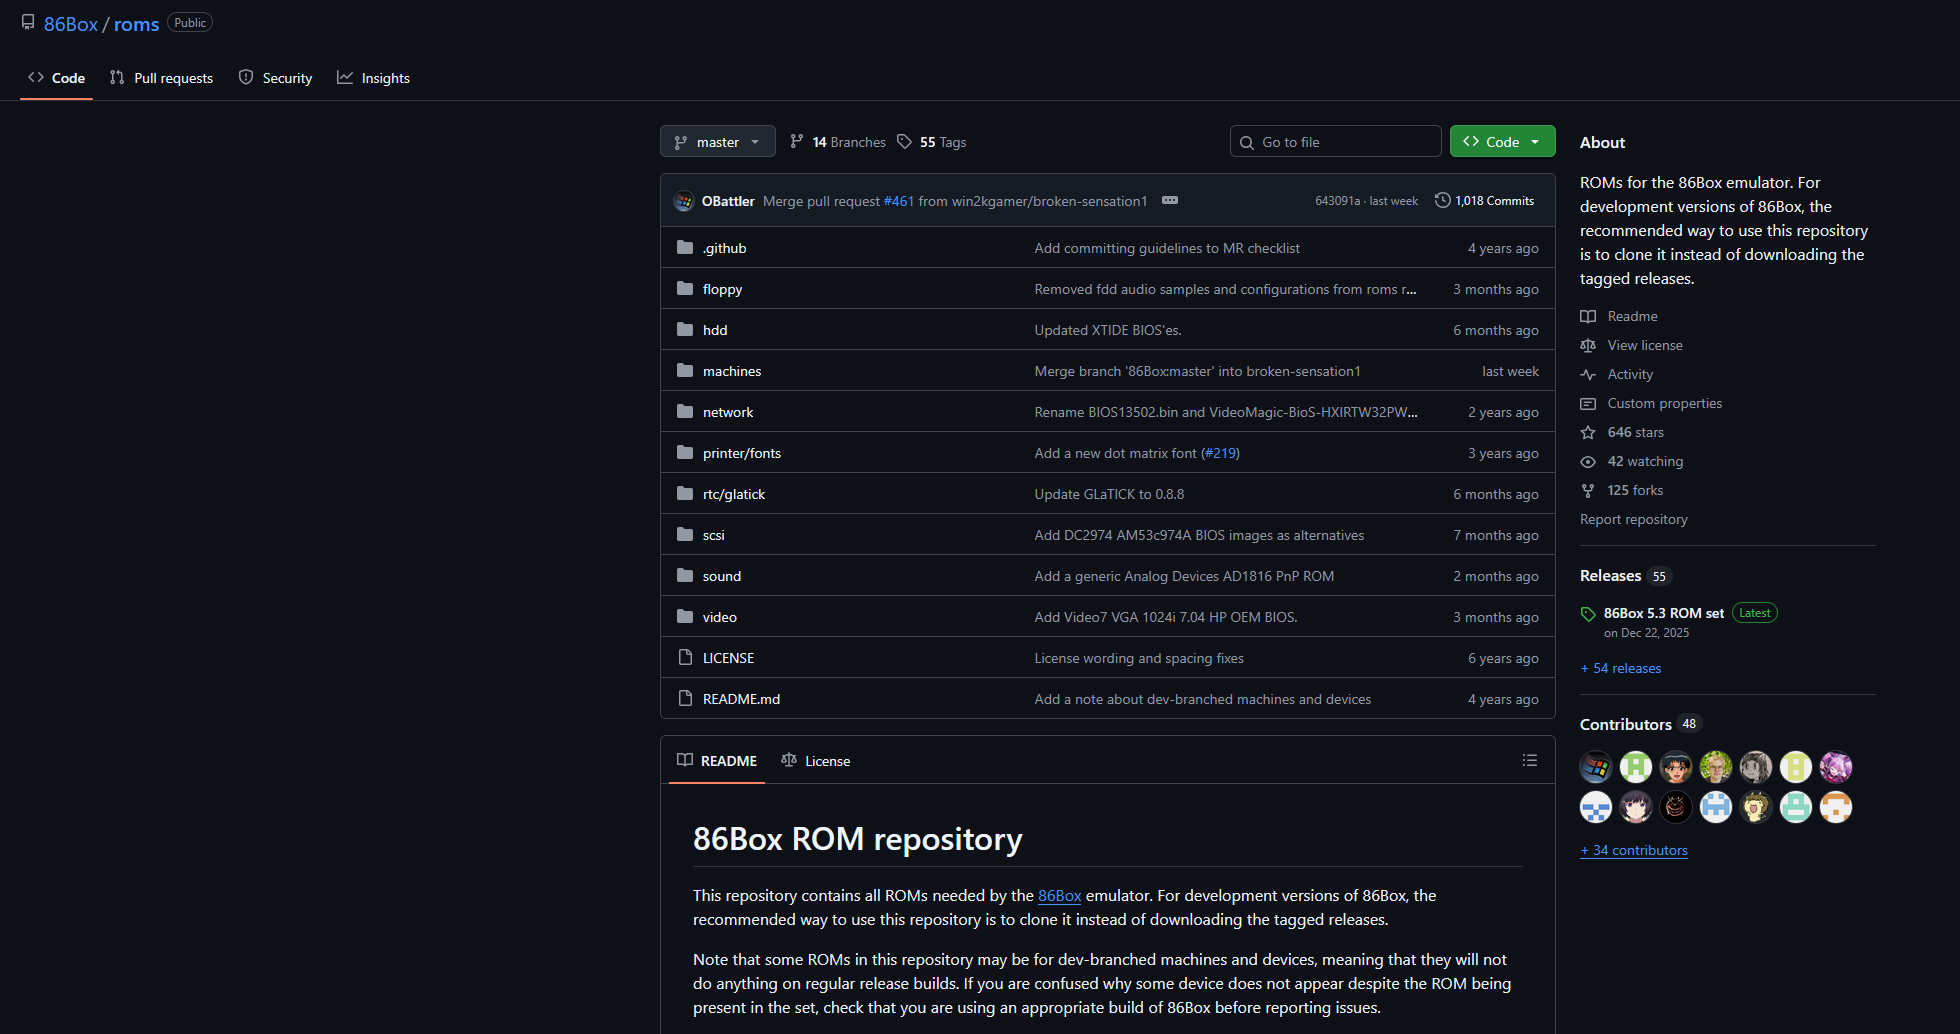Open the Insights tab

pos(373,78)
